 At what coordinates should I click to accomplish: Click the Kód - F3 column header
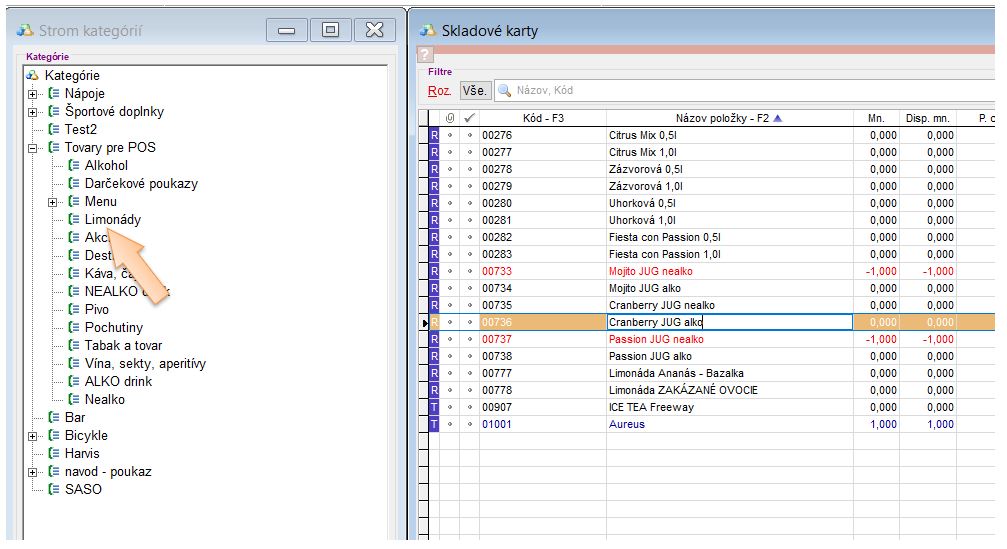pyautogui.click(x=543, y=118)
